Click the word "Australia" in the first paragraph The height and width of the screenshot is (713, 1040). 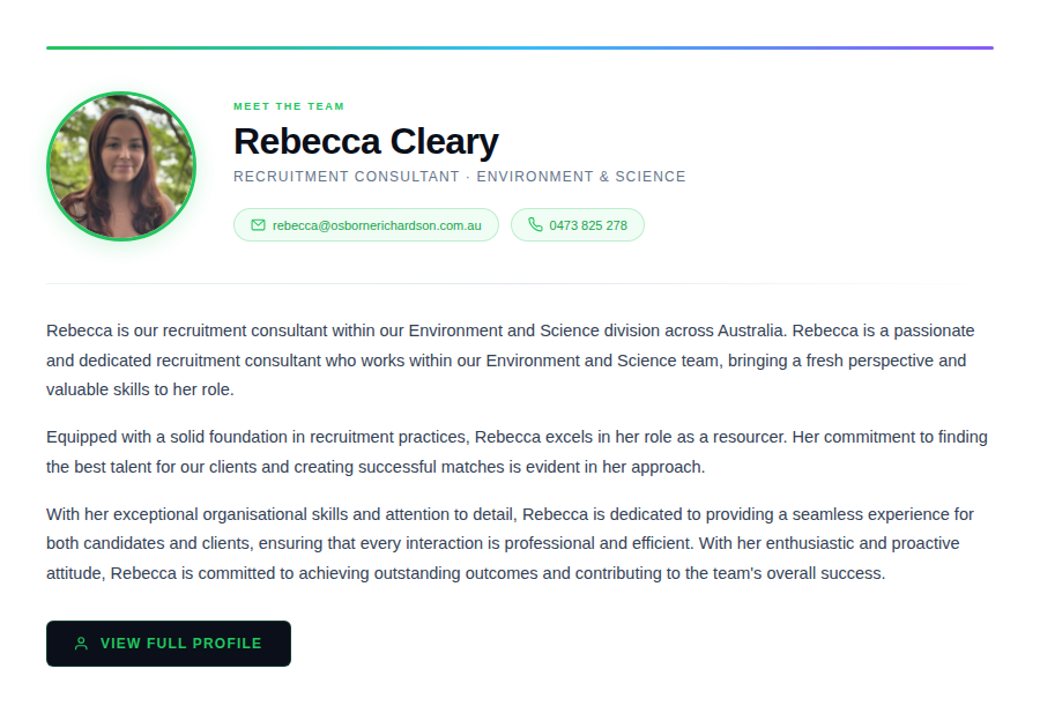pos(751,331)
